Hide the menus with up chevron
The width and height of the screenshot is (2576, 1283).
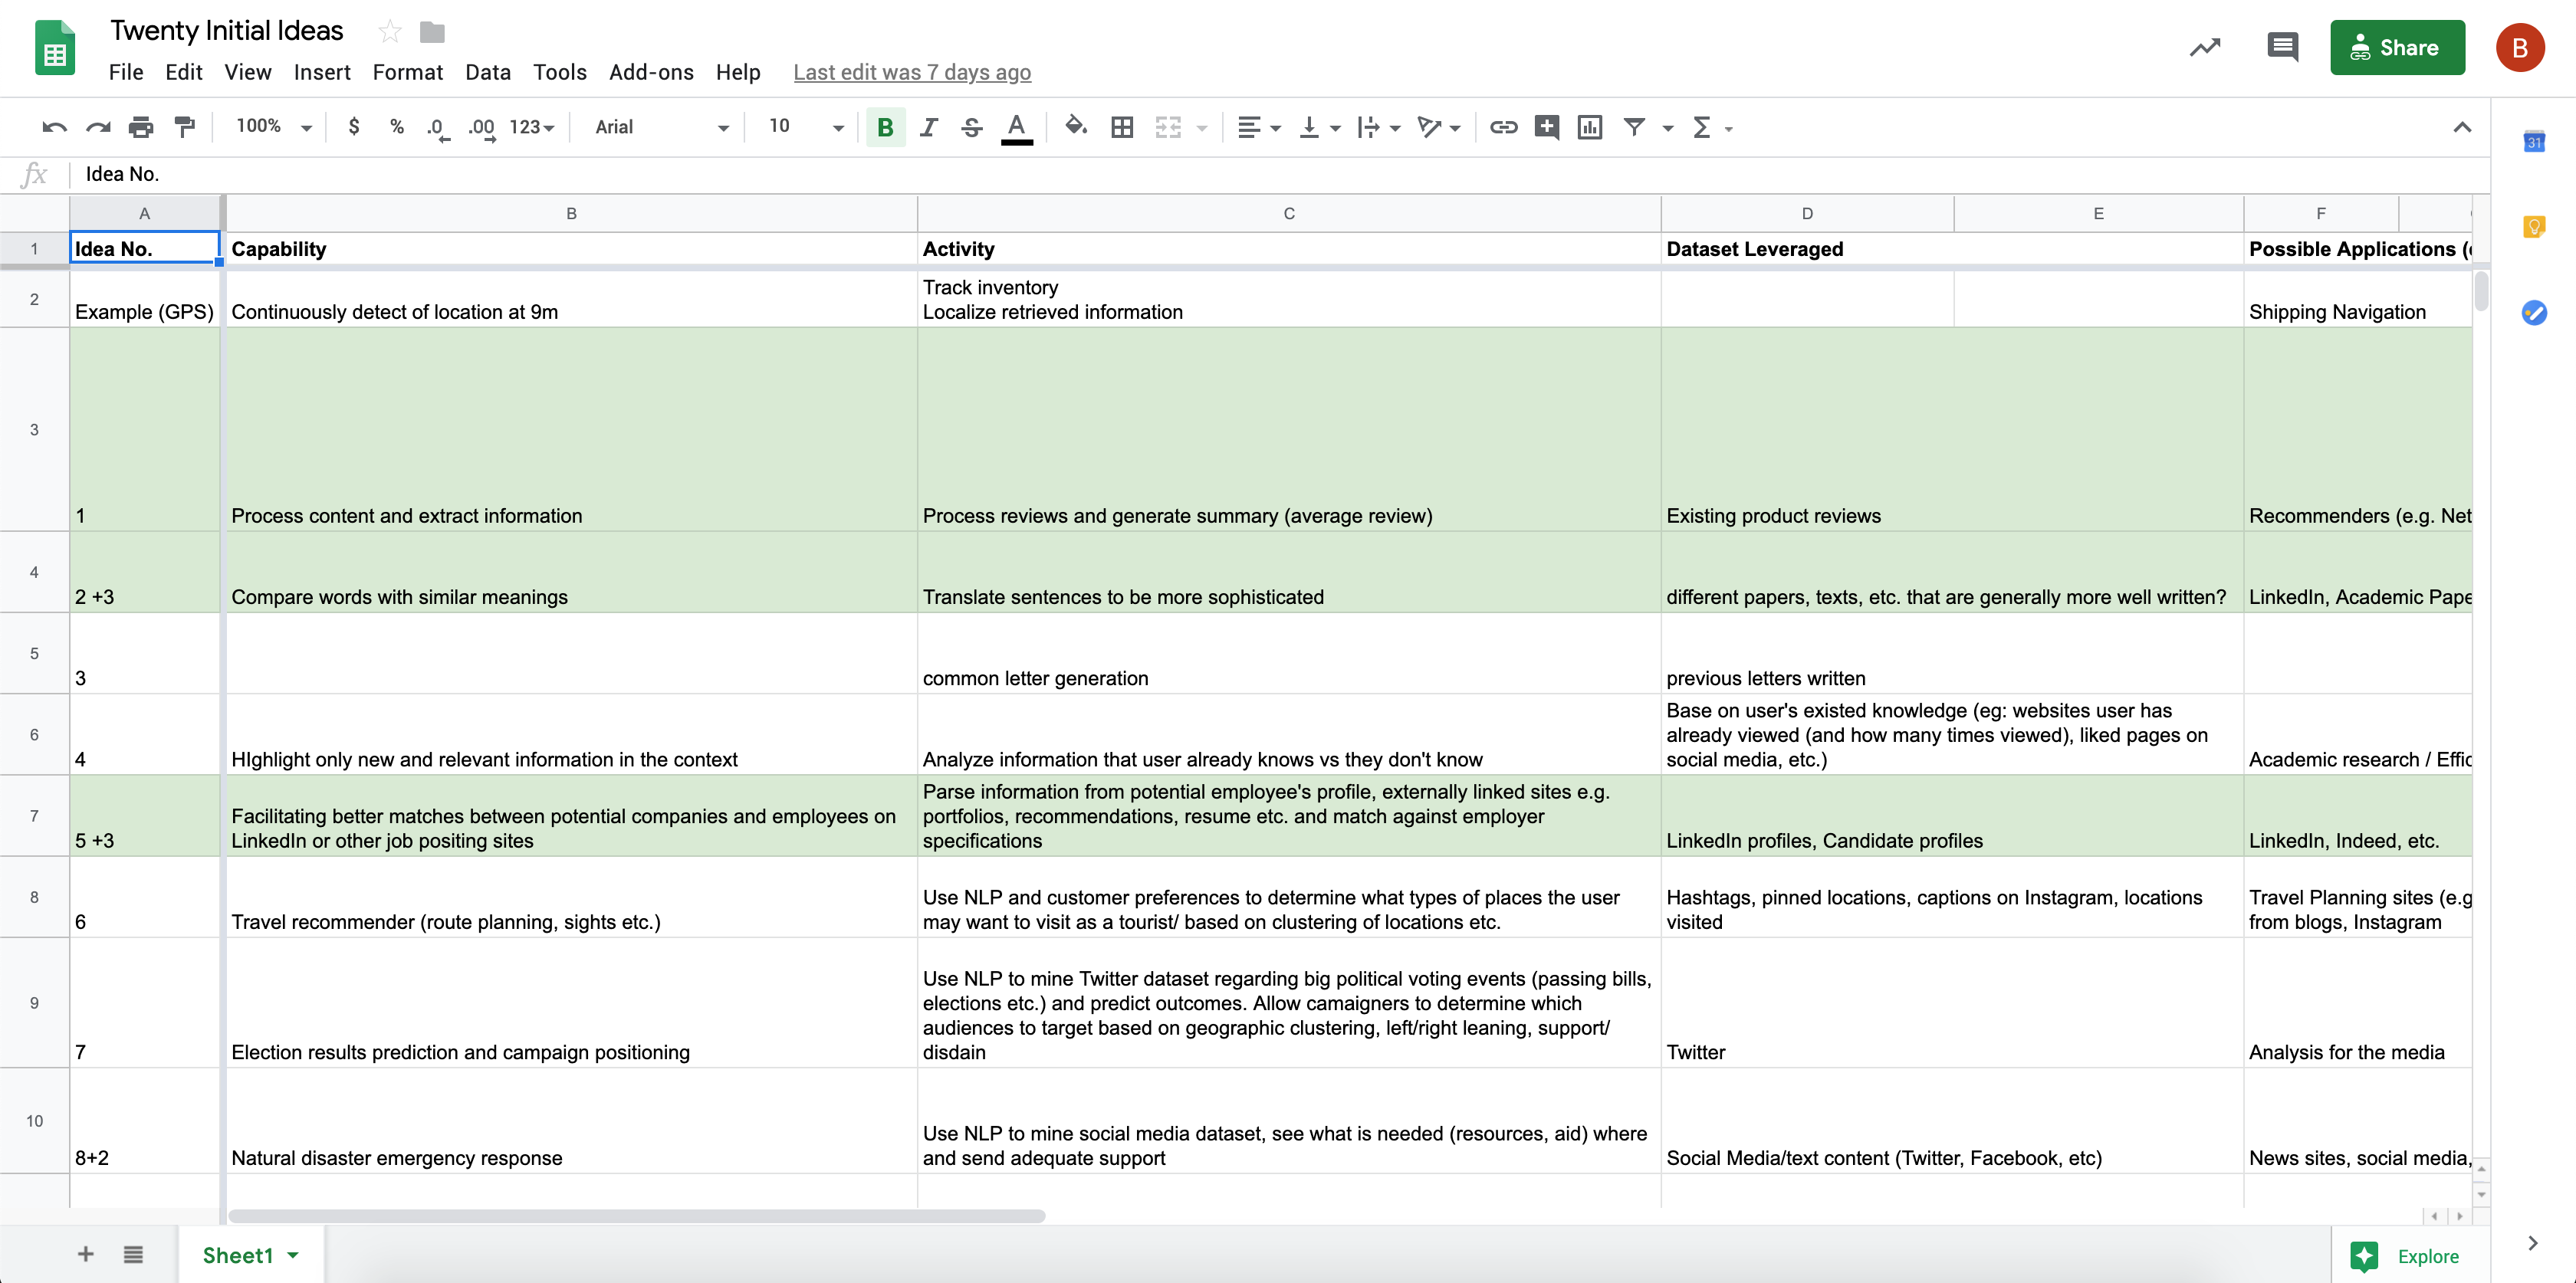click(x=2462, y=127)
